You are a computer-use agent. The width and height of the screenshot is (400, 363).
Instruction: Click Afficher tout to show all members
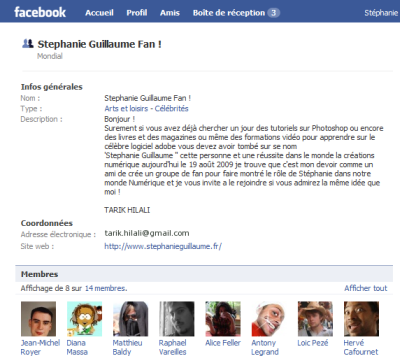[x=366, y=288]
